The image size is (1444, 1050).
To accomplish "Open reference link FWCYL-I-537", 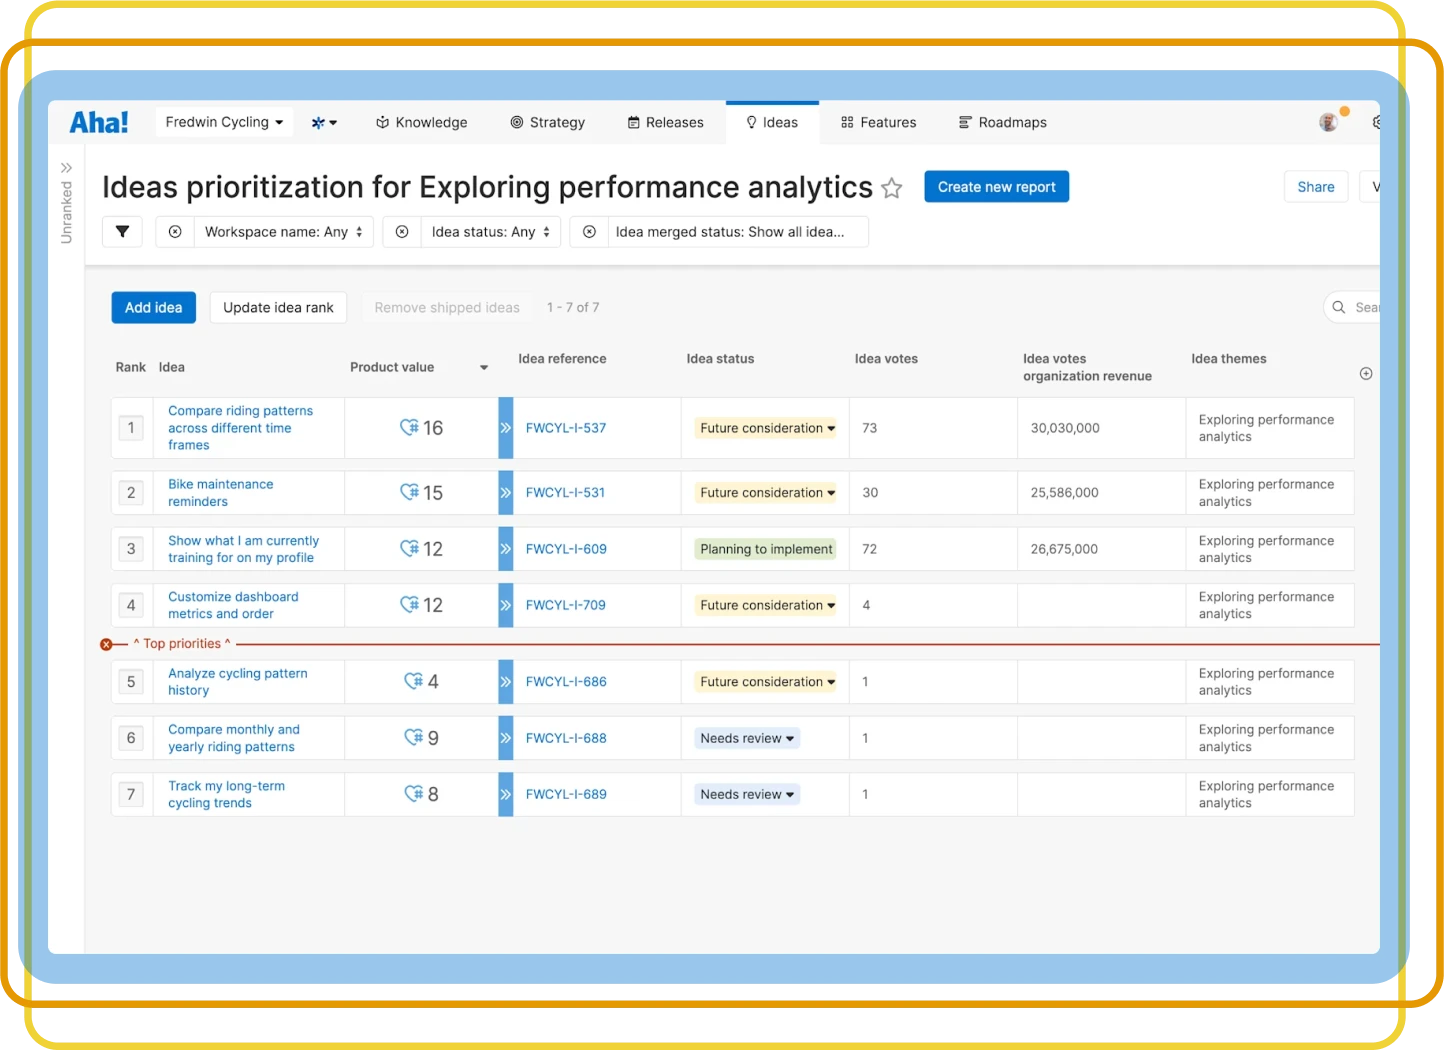I will [x=566, y=428].
